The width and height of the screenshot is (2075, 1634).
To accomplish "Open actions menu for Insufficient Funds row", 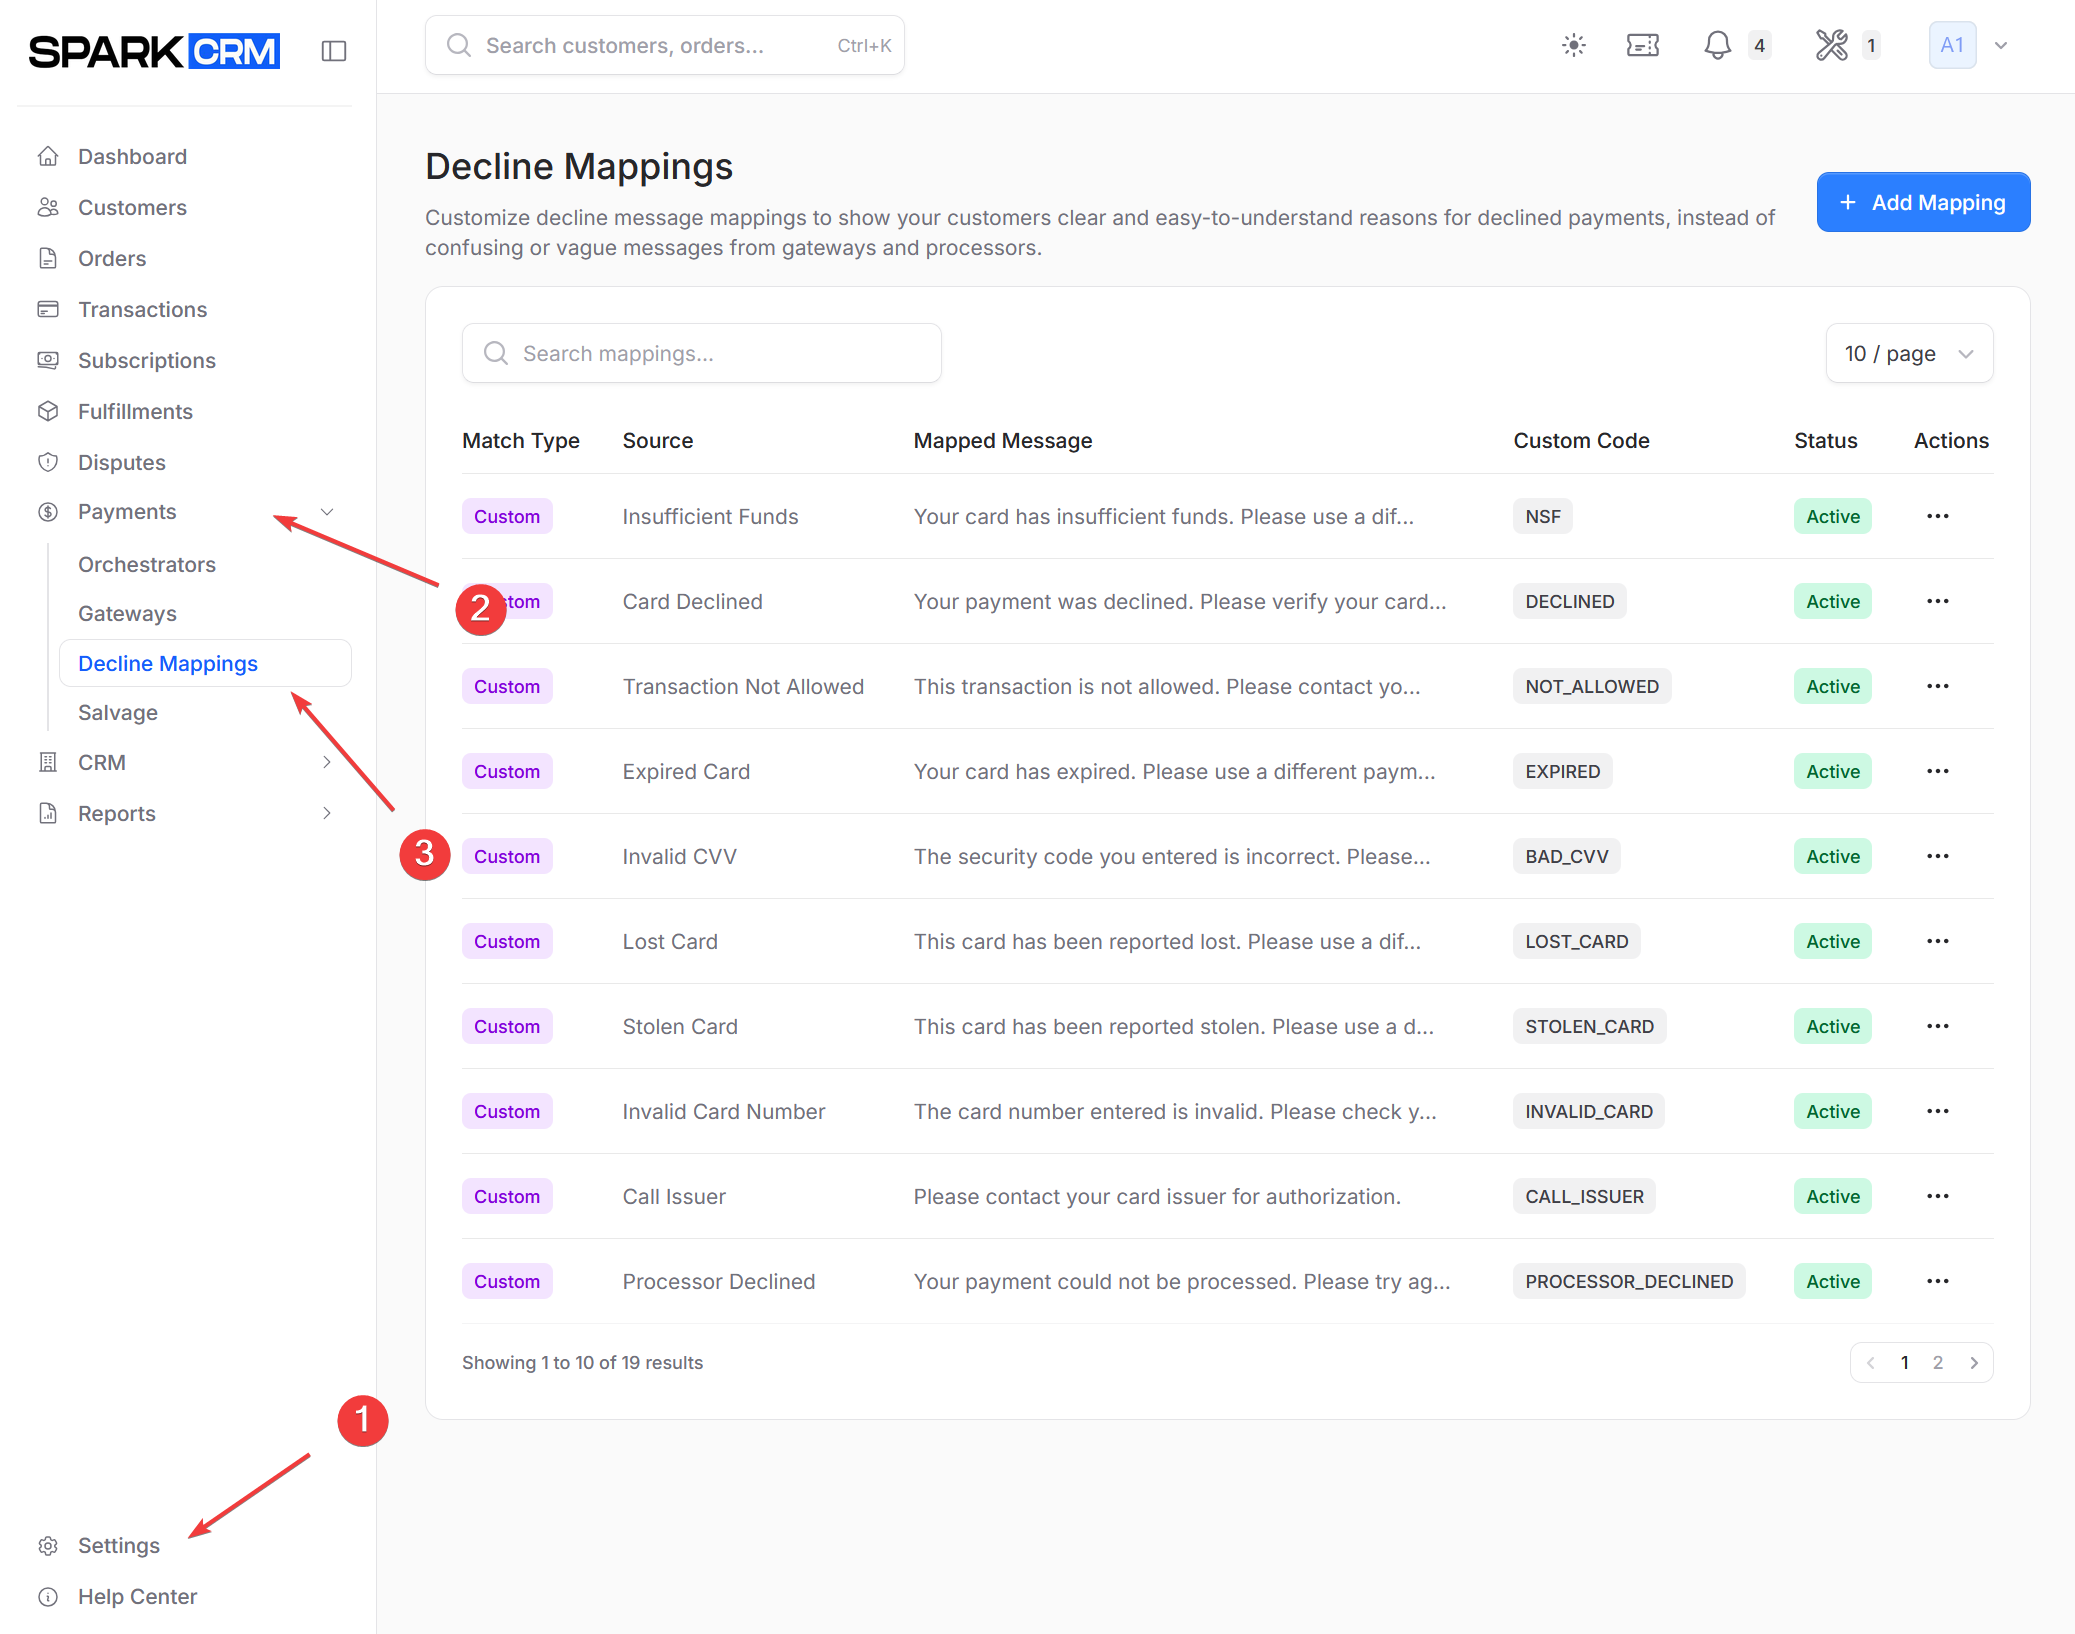I will [1938, 516].
